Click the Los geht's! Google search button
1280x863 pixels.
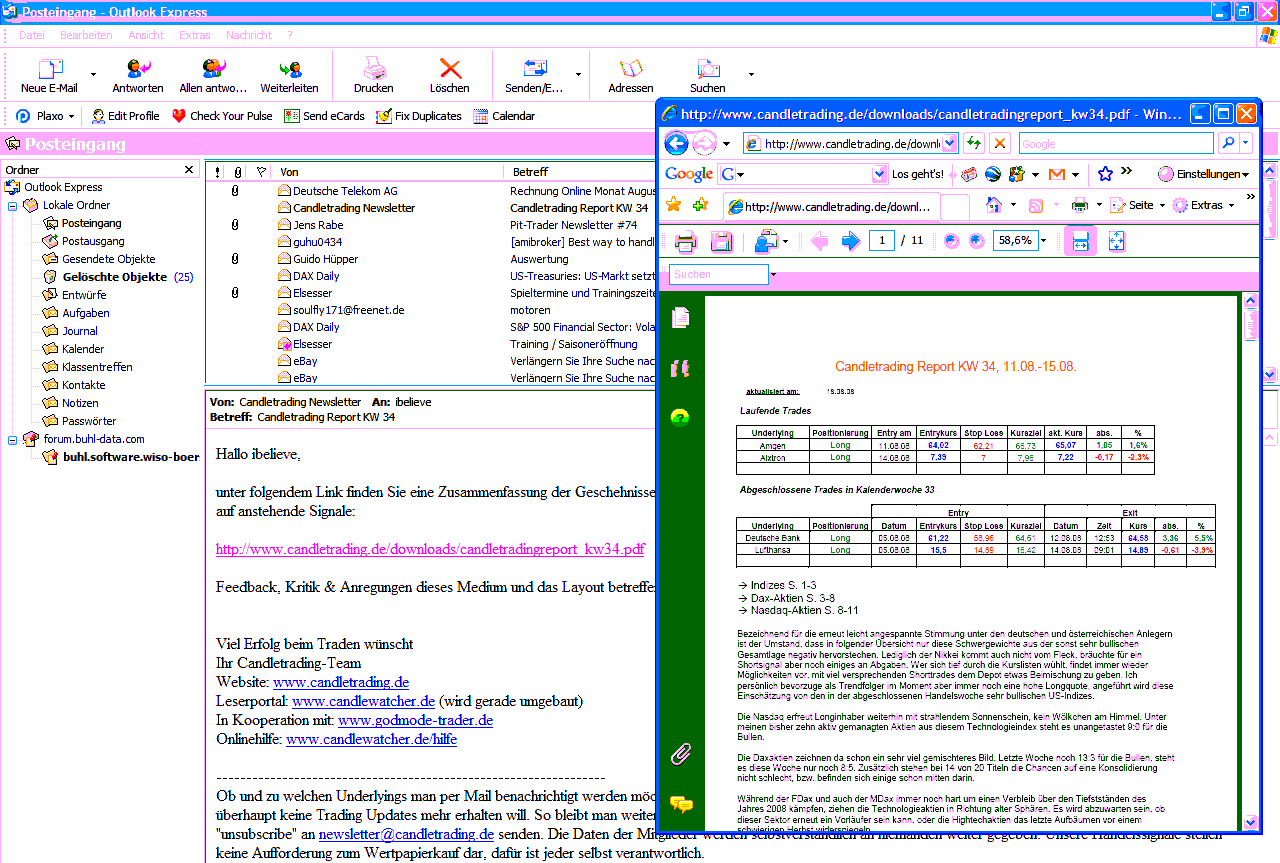[917, 174]
